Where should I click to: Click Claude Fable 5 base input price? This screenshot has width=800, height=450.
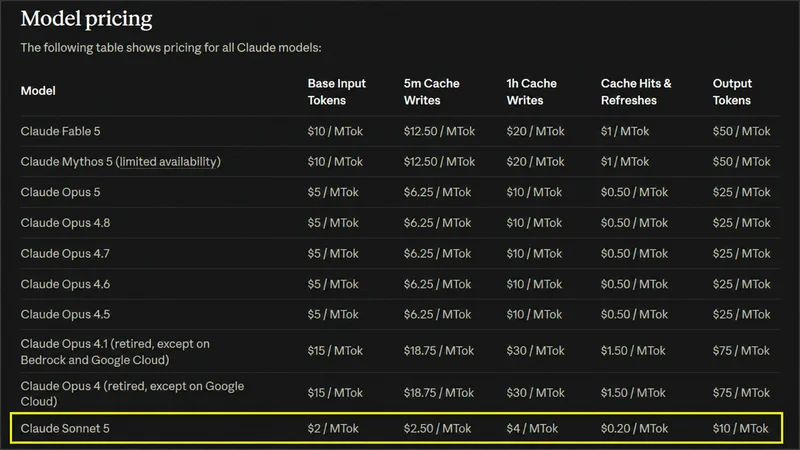pyautogui.click(x=335, y=131)
